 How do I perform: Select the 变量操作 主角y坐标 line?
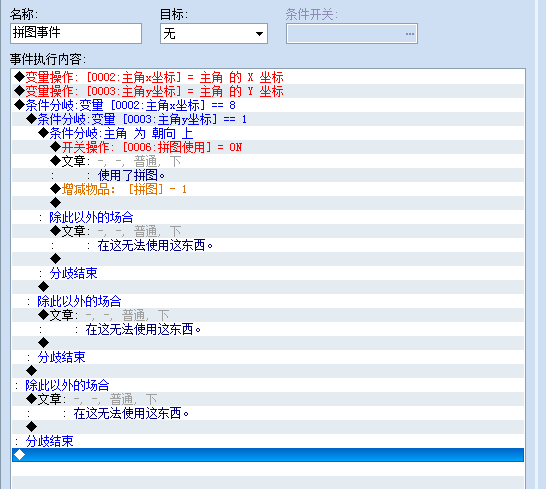pyautogui.click(x=268, y=91)
